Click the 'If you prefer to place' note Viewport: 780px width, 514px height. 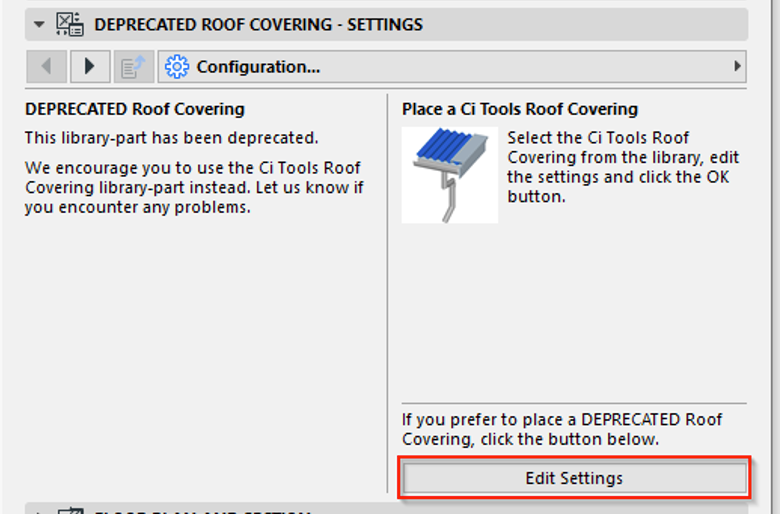[562, 429]
